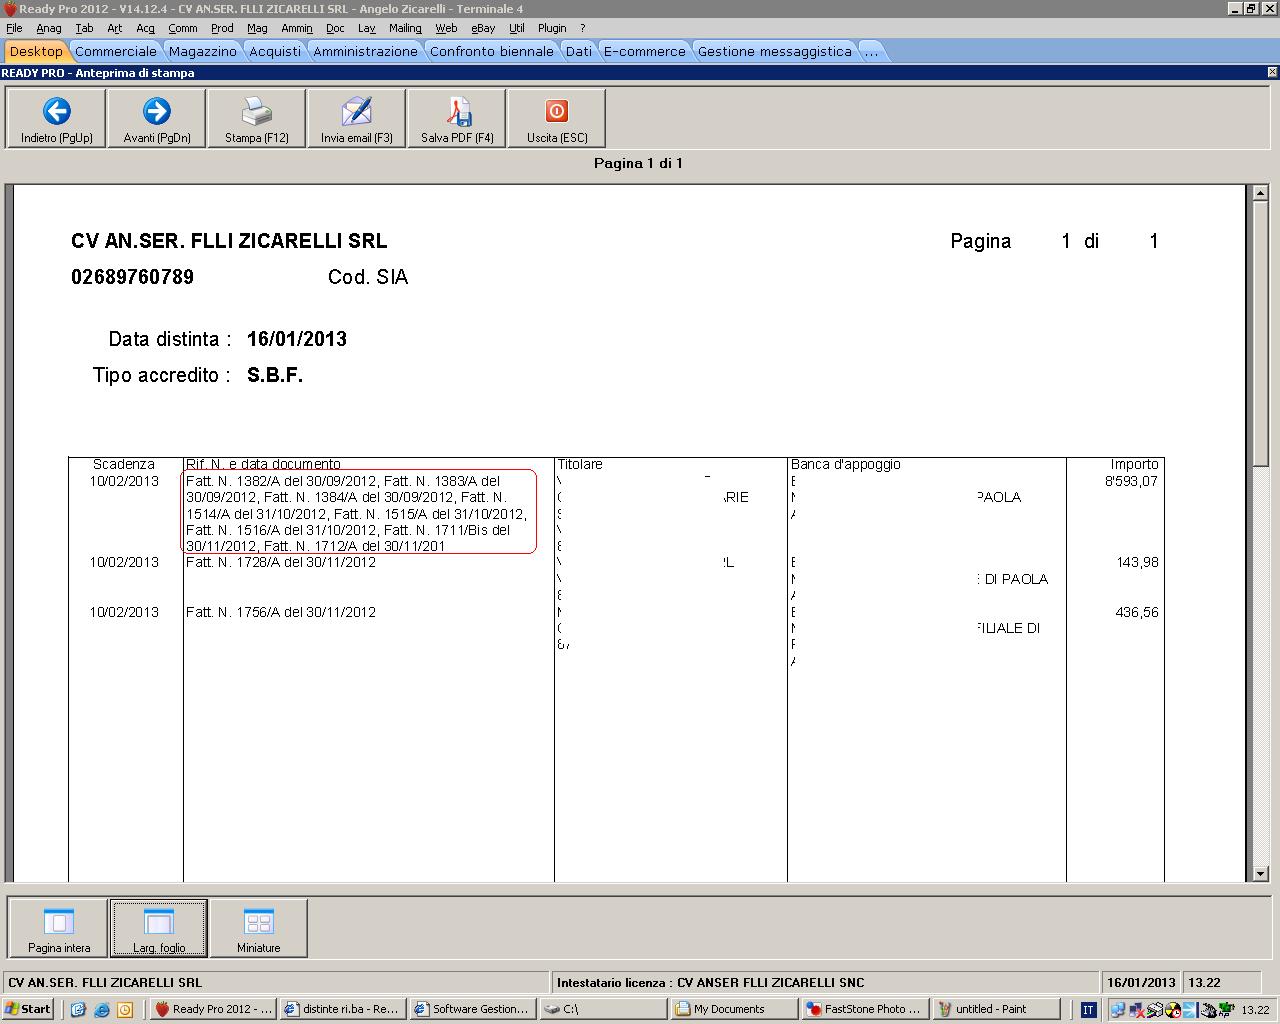
Task: Click the preview scrollbar down arrow
Action: 1260,873
